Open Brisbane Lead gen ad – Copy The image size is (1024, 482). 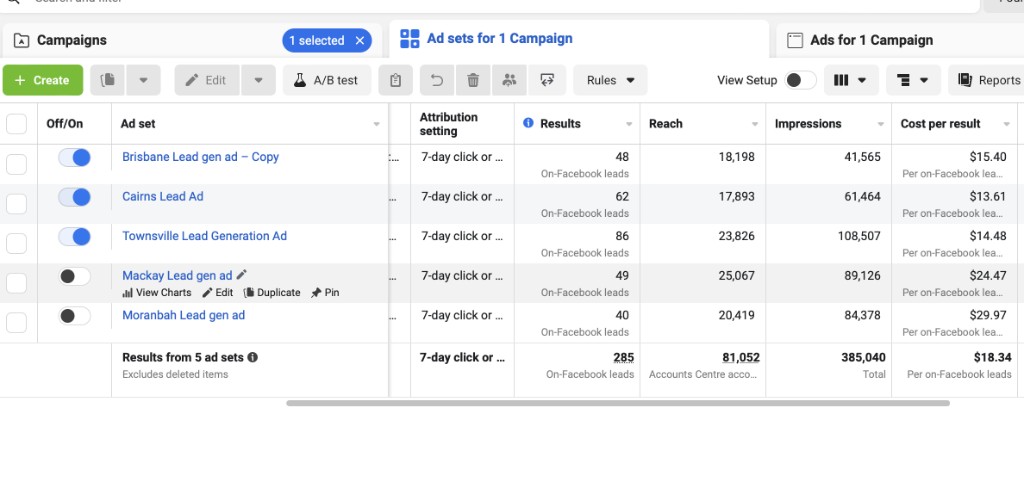pyautogui.click(x=200, y=157)
